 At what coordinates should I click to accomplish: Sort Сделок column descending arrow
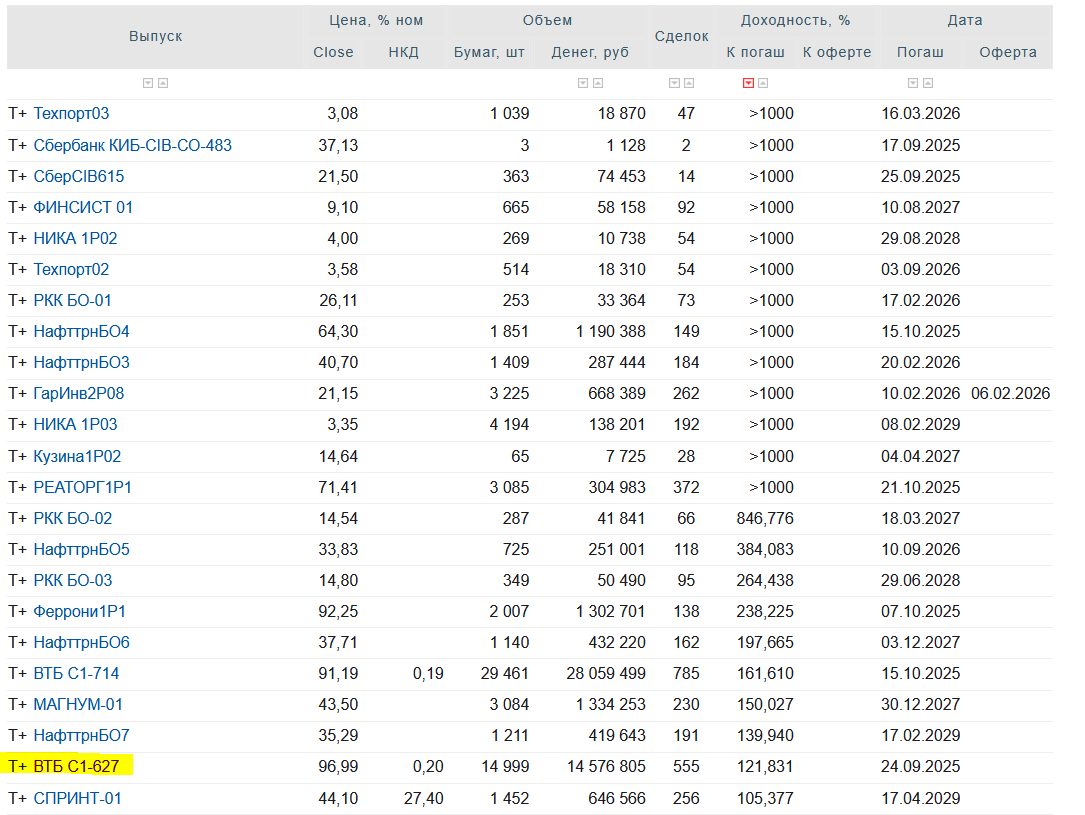pyautogui.click(x=674, y=83)
